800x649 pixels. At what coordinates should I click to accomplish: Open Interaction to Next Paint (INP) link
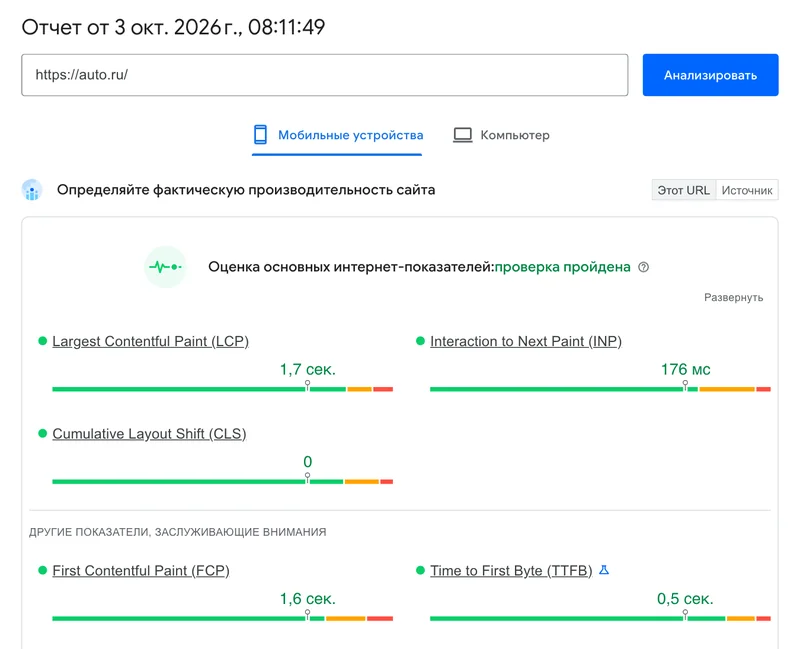526,341
